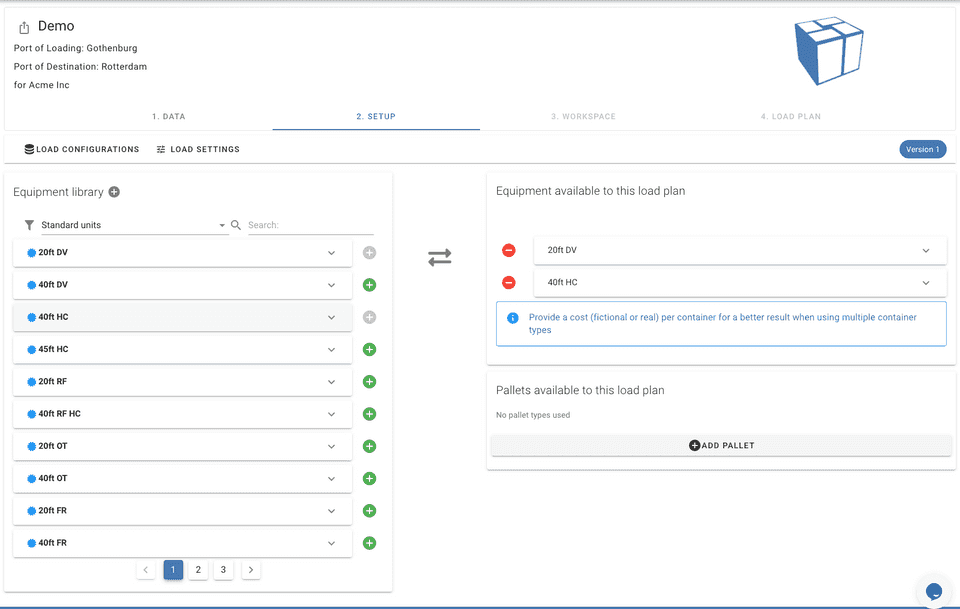
Task: Click the magnifier icon next to the Search box
Action: coord(236,225)
